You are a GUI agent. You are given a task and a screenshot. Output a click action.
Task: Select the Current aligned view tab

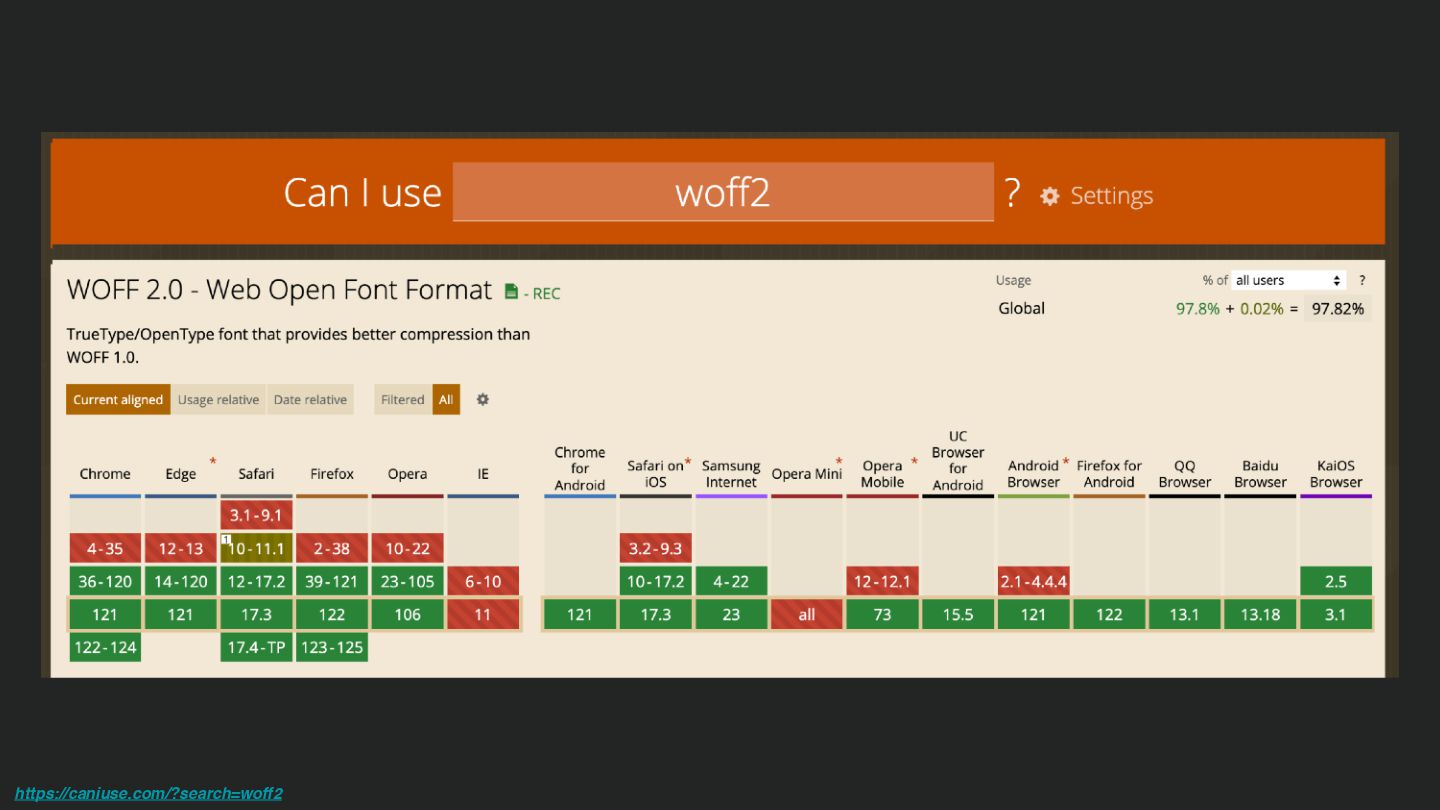(x=118, y=399)
